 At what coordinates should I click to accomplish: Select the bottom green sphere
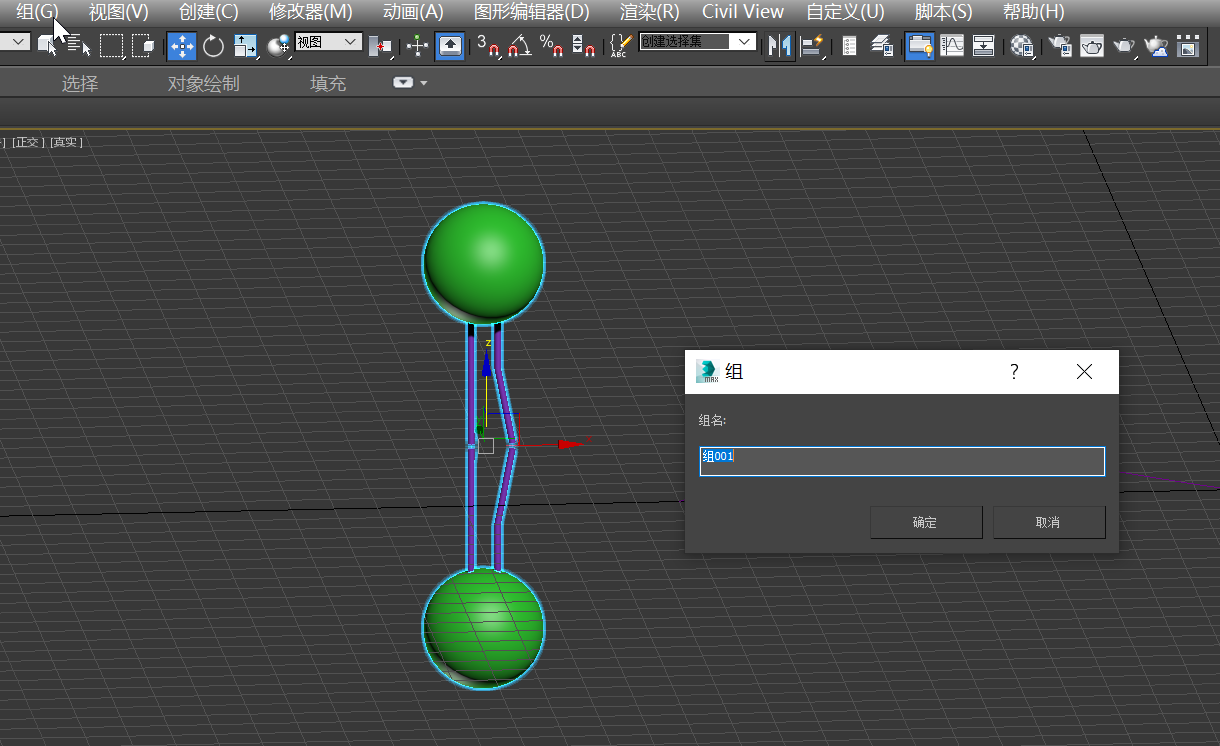tap(484, 628)
